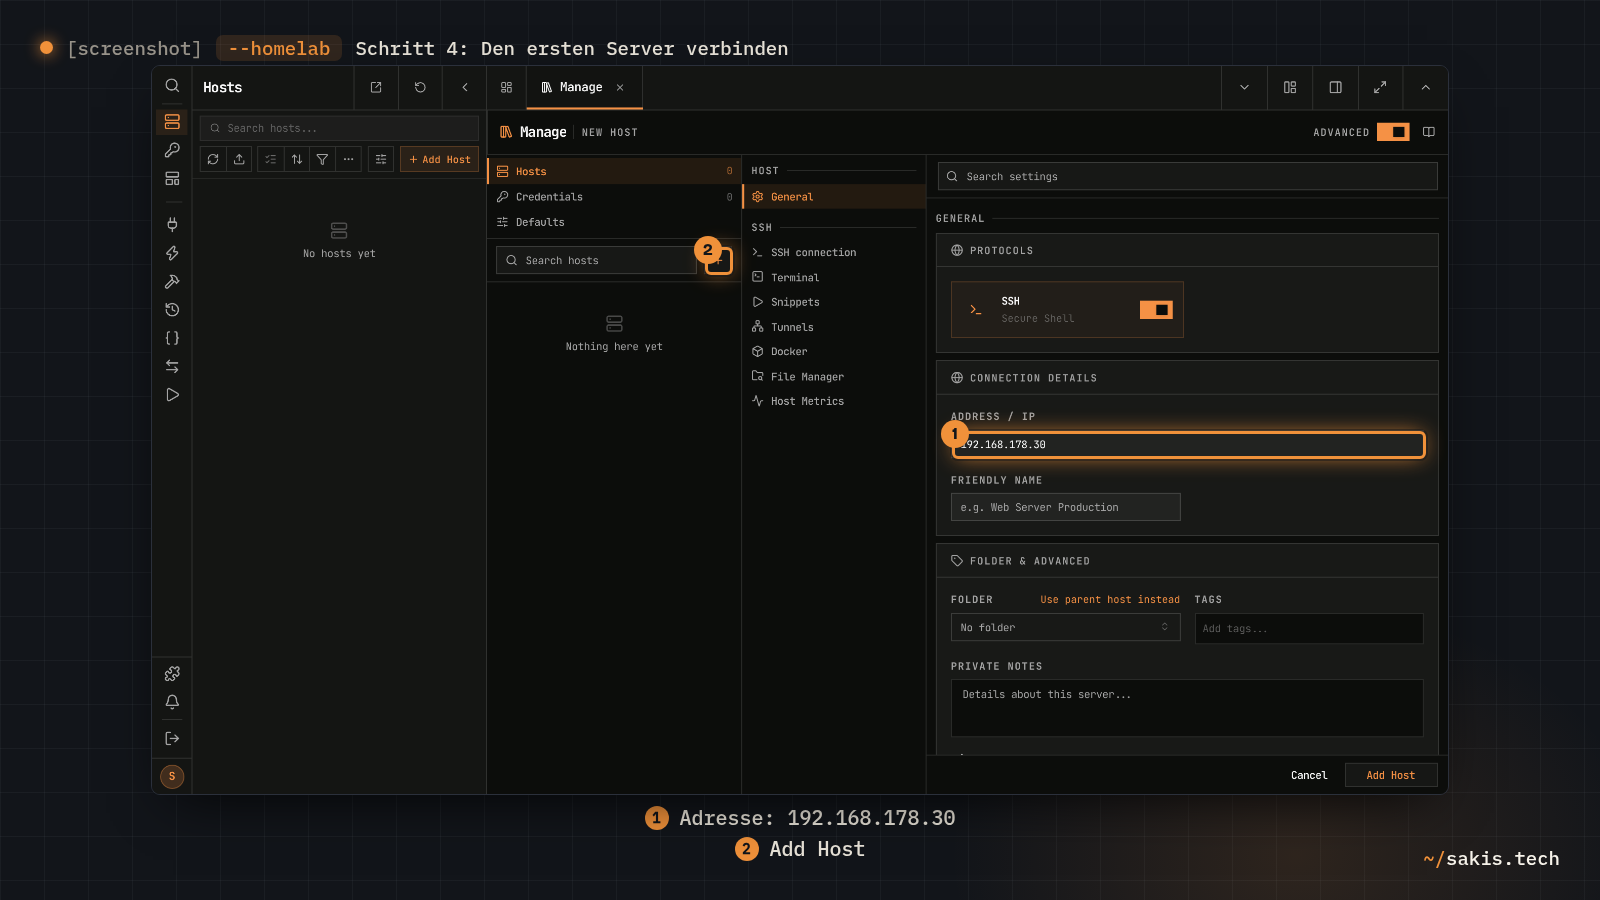Click the Cancel button

pos(1309,775)
